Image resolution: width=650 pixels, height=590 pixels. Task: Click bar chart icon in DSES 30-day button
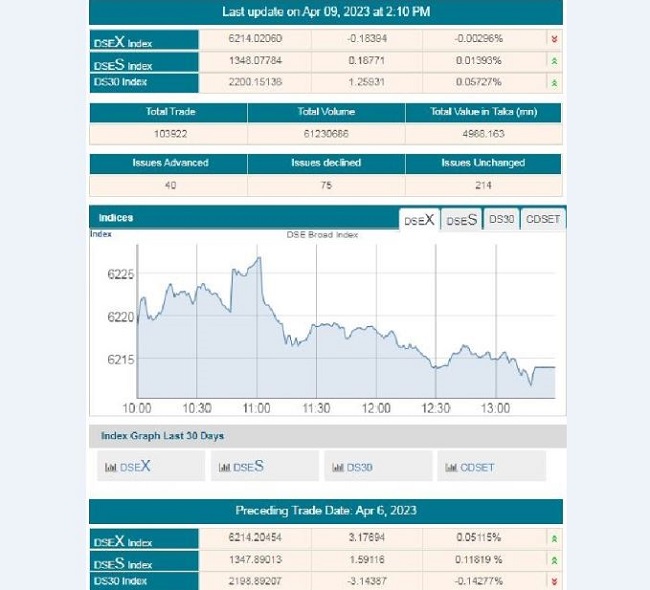point(224,467)
